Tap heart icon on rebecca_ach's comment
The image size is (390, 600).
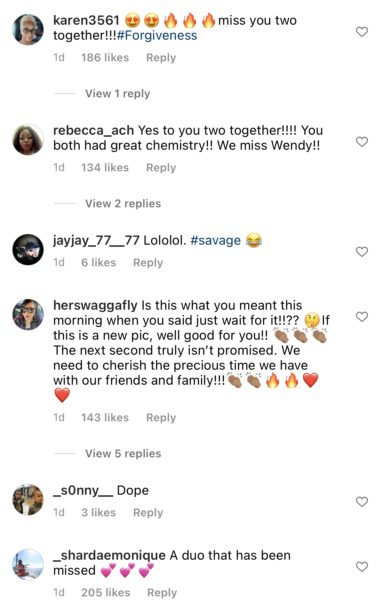click(362, 142)
